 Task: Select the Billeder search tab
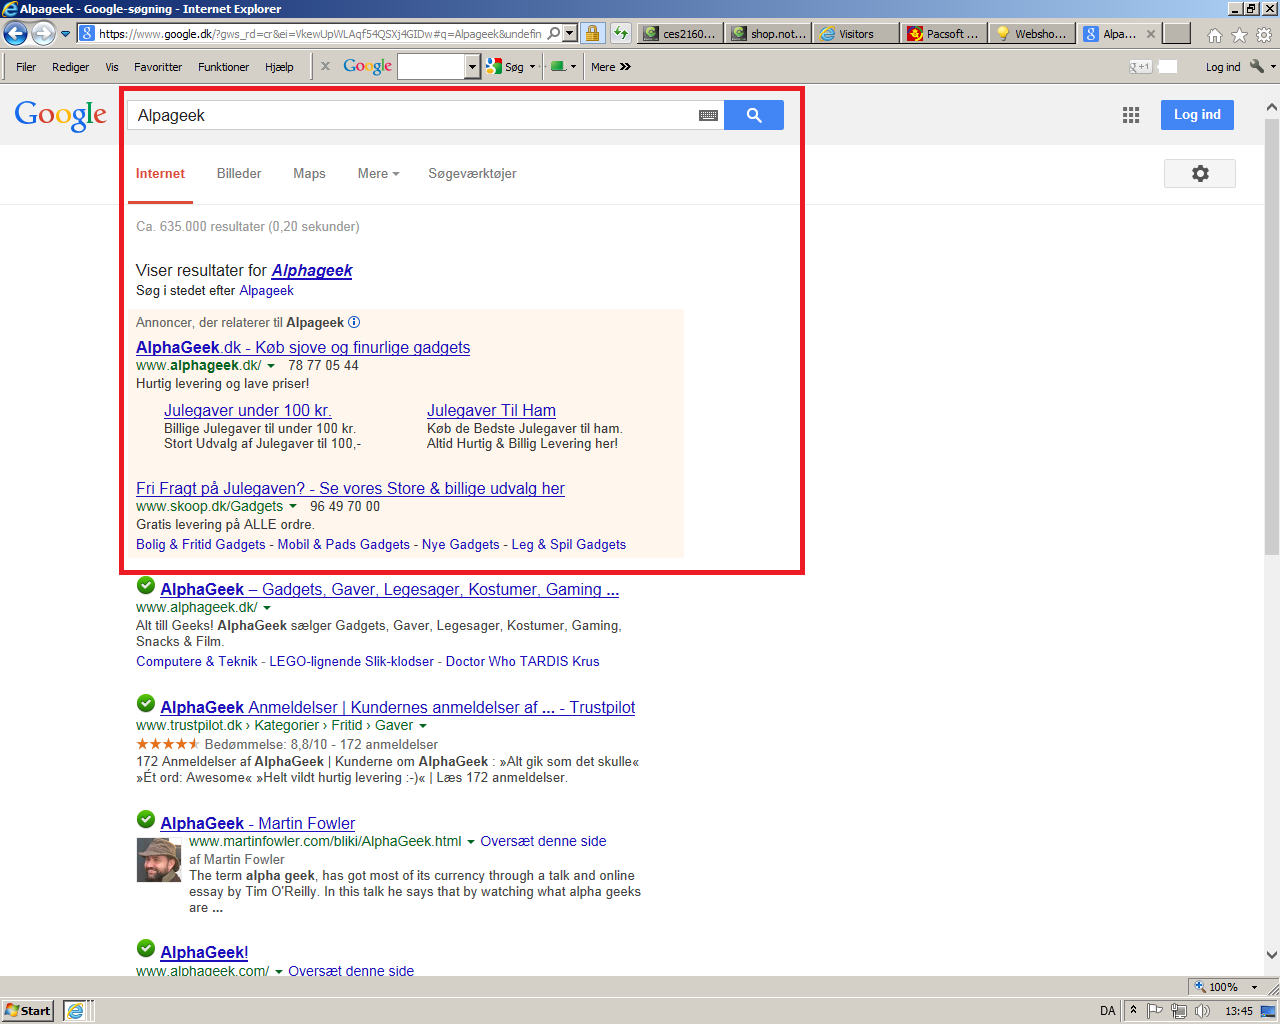[x=239, y=173]
